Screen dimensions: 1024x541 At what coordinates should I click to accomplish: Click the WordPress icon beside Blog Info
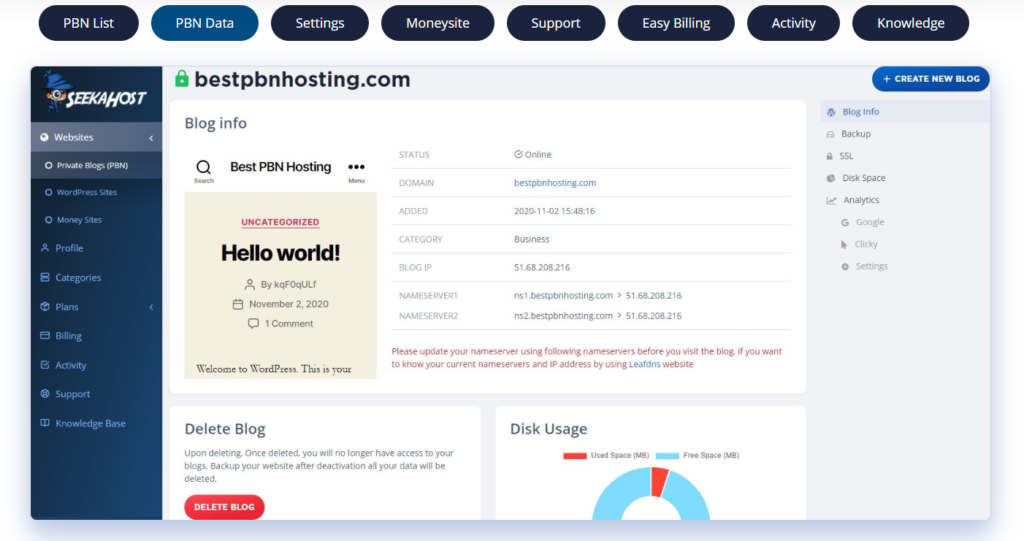(831, 112)
